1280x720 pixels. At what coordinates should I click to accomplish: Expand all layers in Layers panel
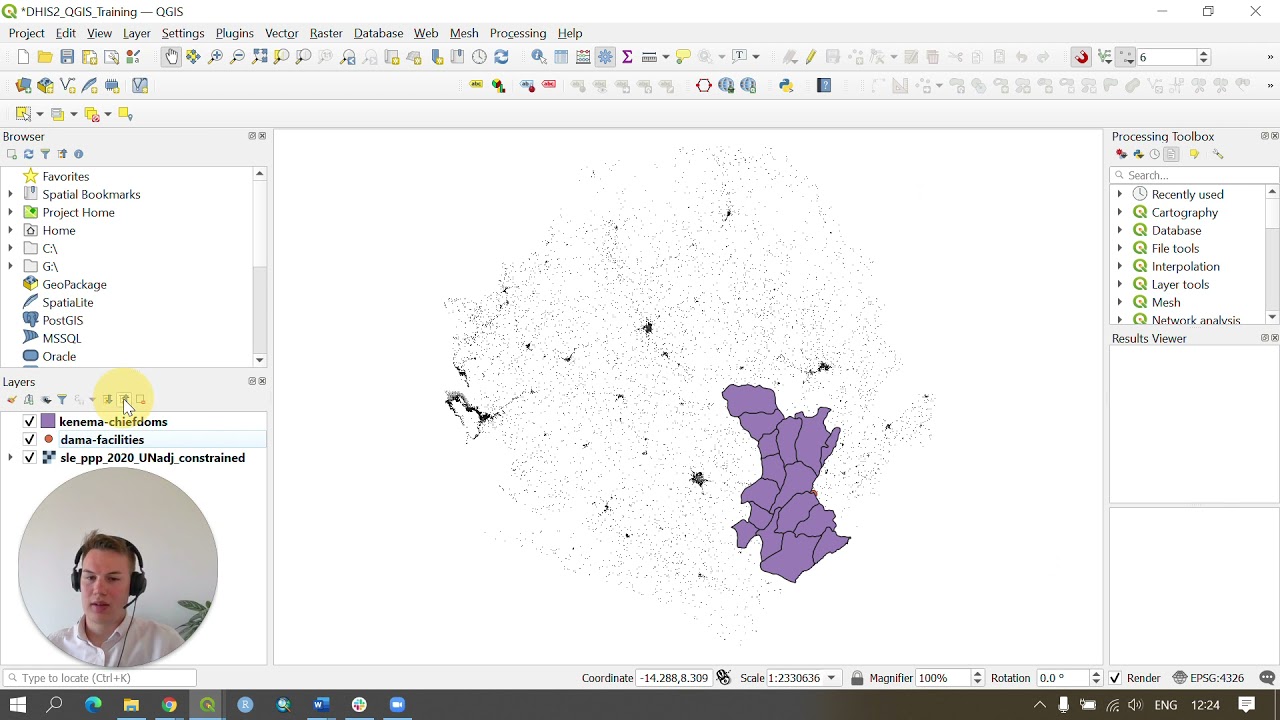[108, 400]
